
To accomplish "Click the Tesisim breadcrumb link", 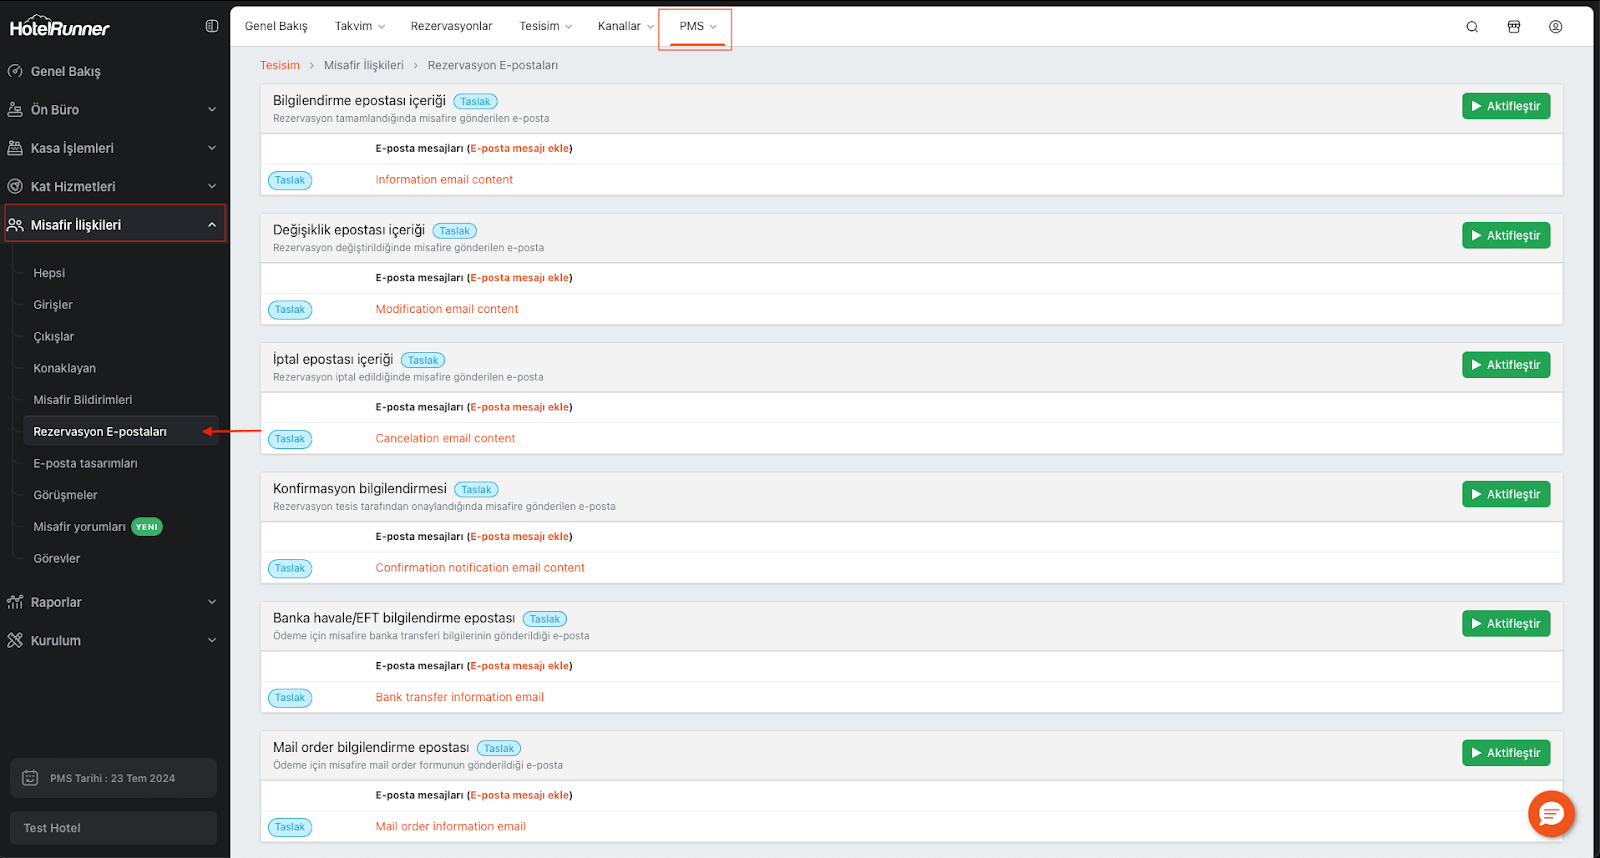I will click(x=280, y=65).
